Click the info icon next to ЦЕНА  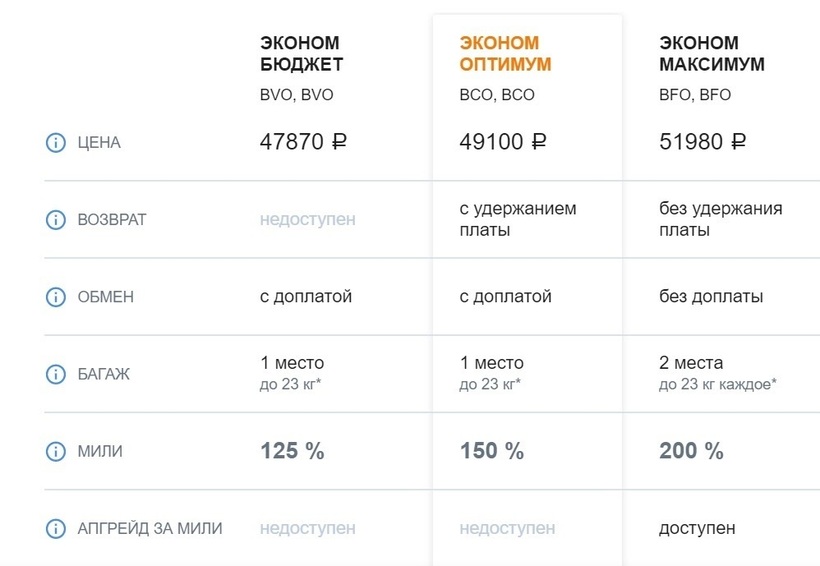point(55,143)
